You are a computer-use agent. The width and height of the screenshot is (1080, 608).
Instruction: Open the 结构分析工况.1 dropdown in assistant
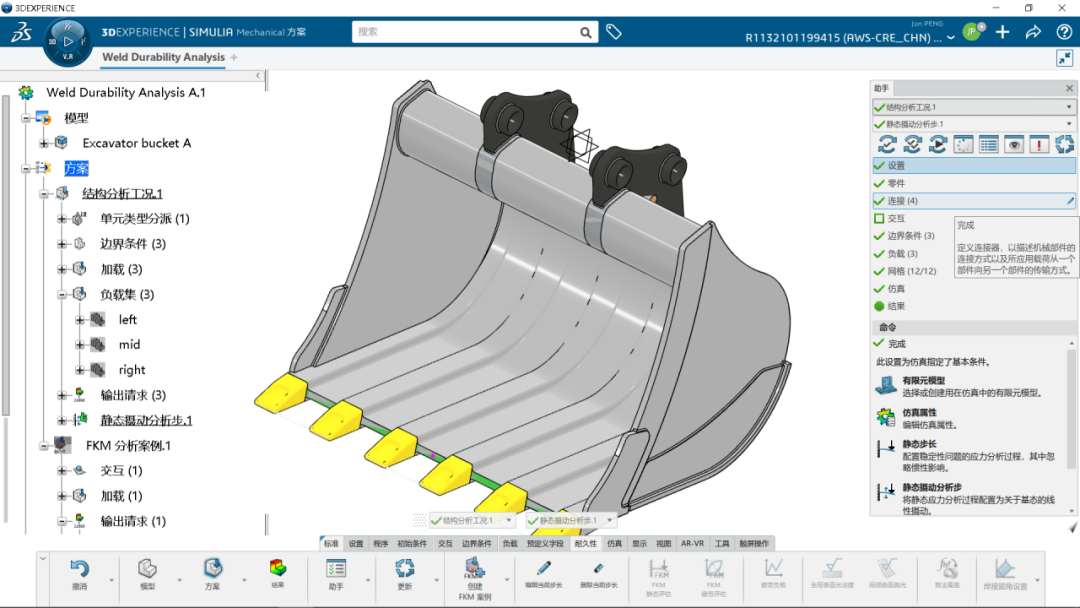[x=1069, y=107]
